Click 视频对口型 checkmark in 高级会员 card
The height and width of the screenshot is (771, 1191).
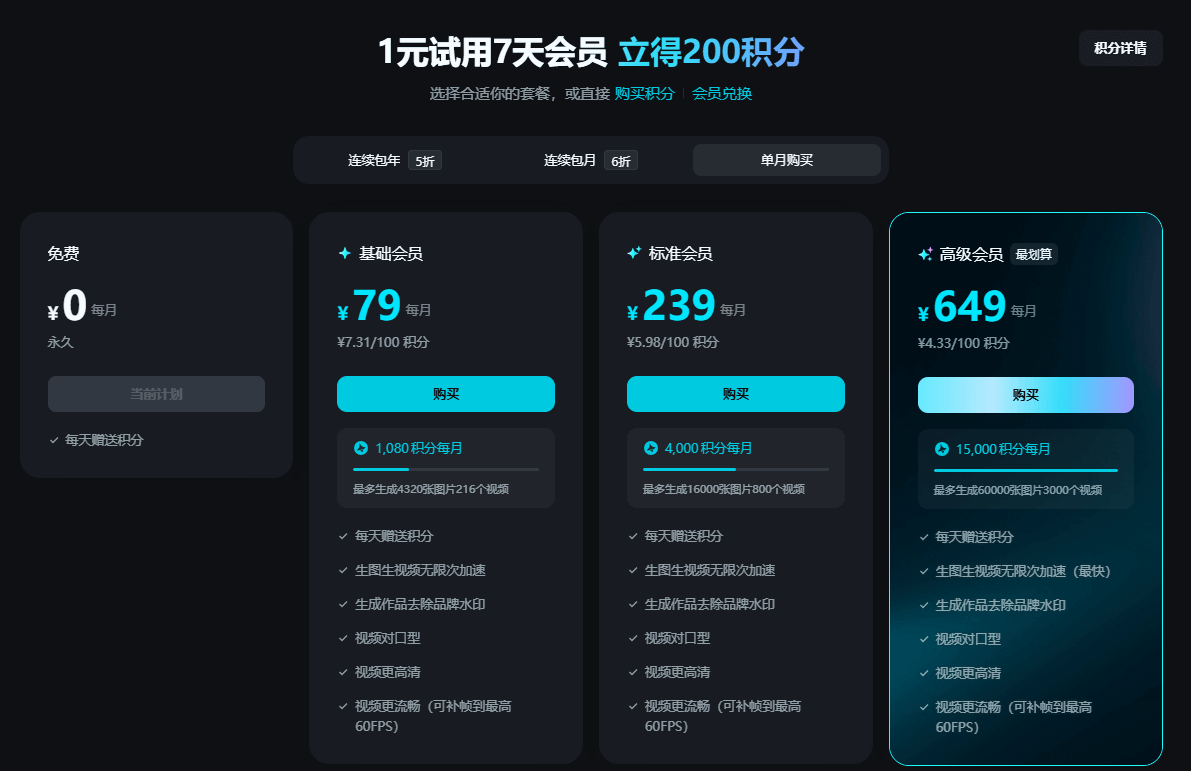[x=924, y=640]
